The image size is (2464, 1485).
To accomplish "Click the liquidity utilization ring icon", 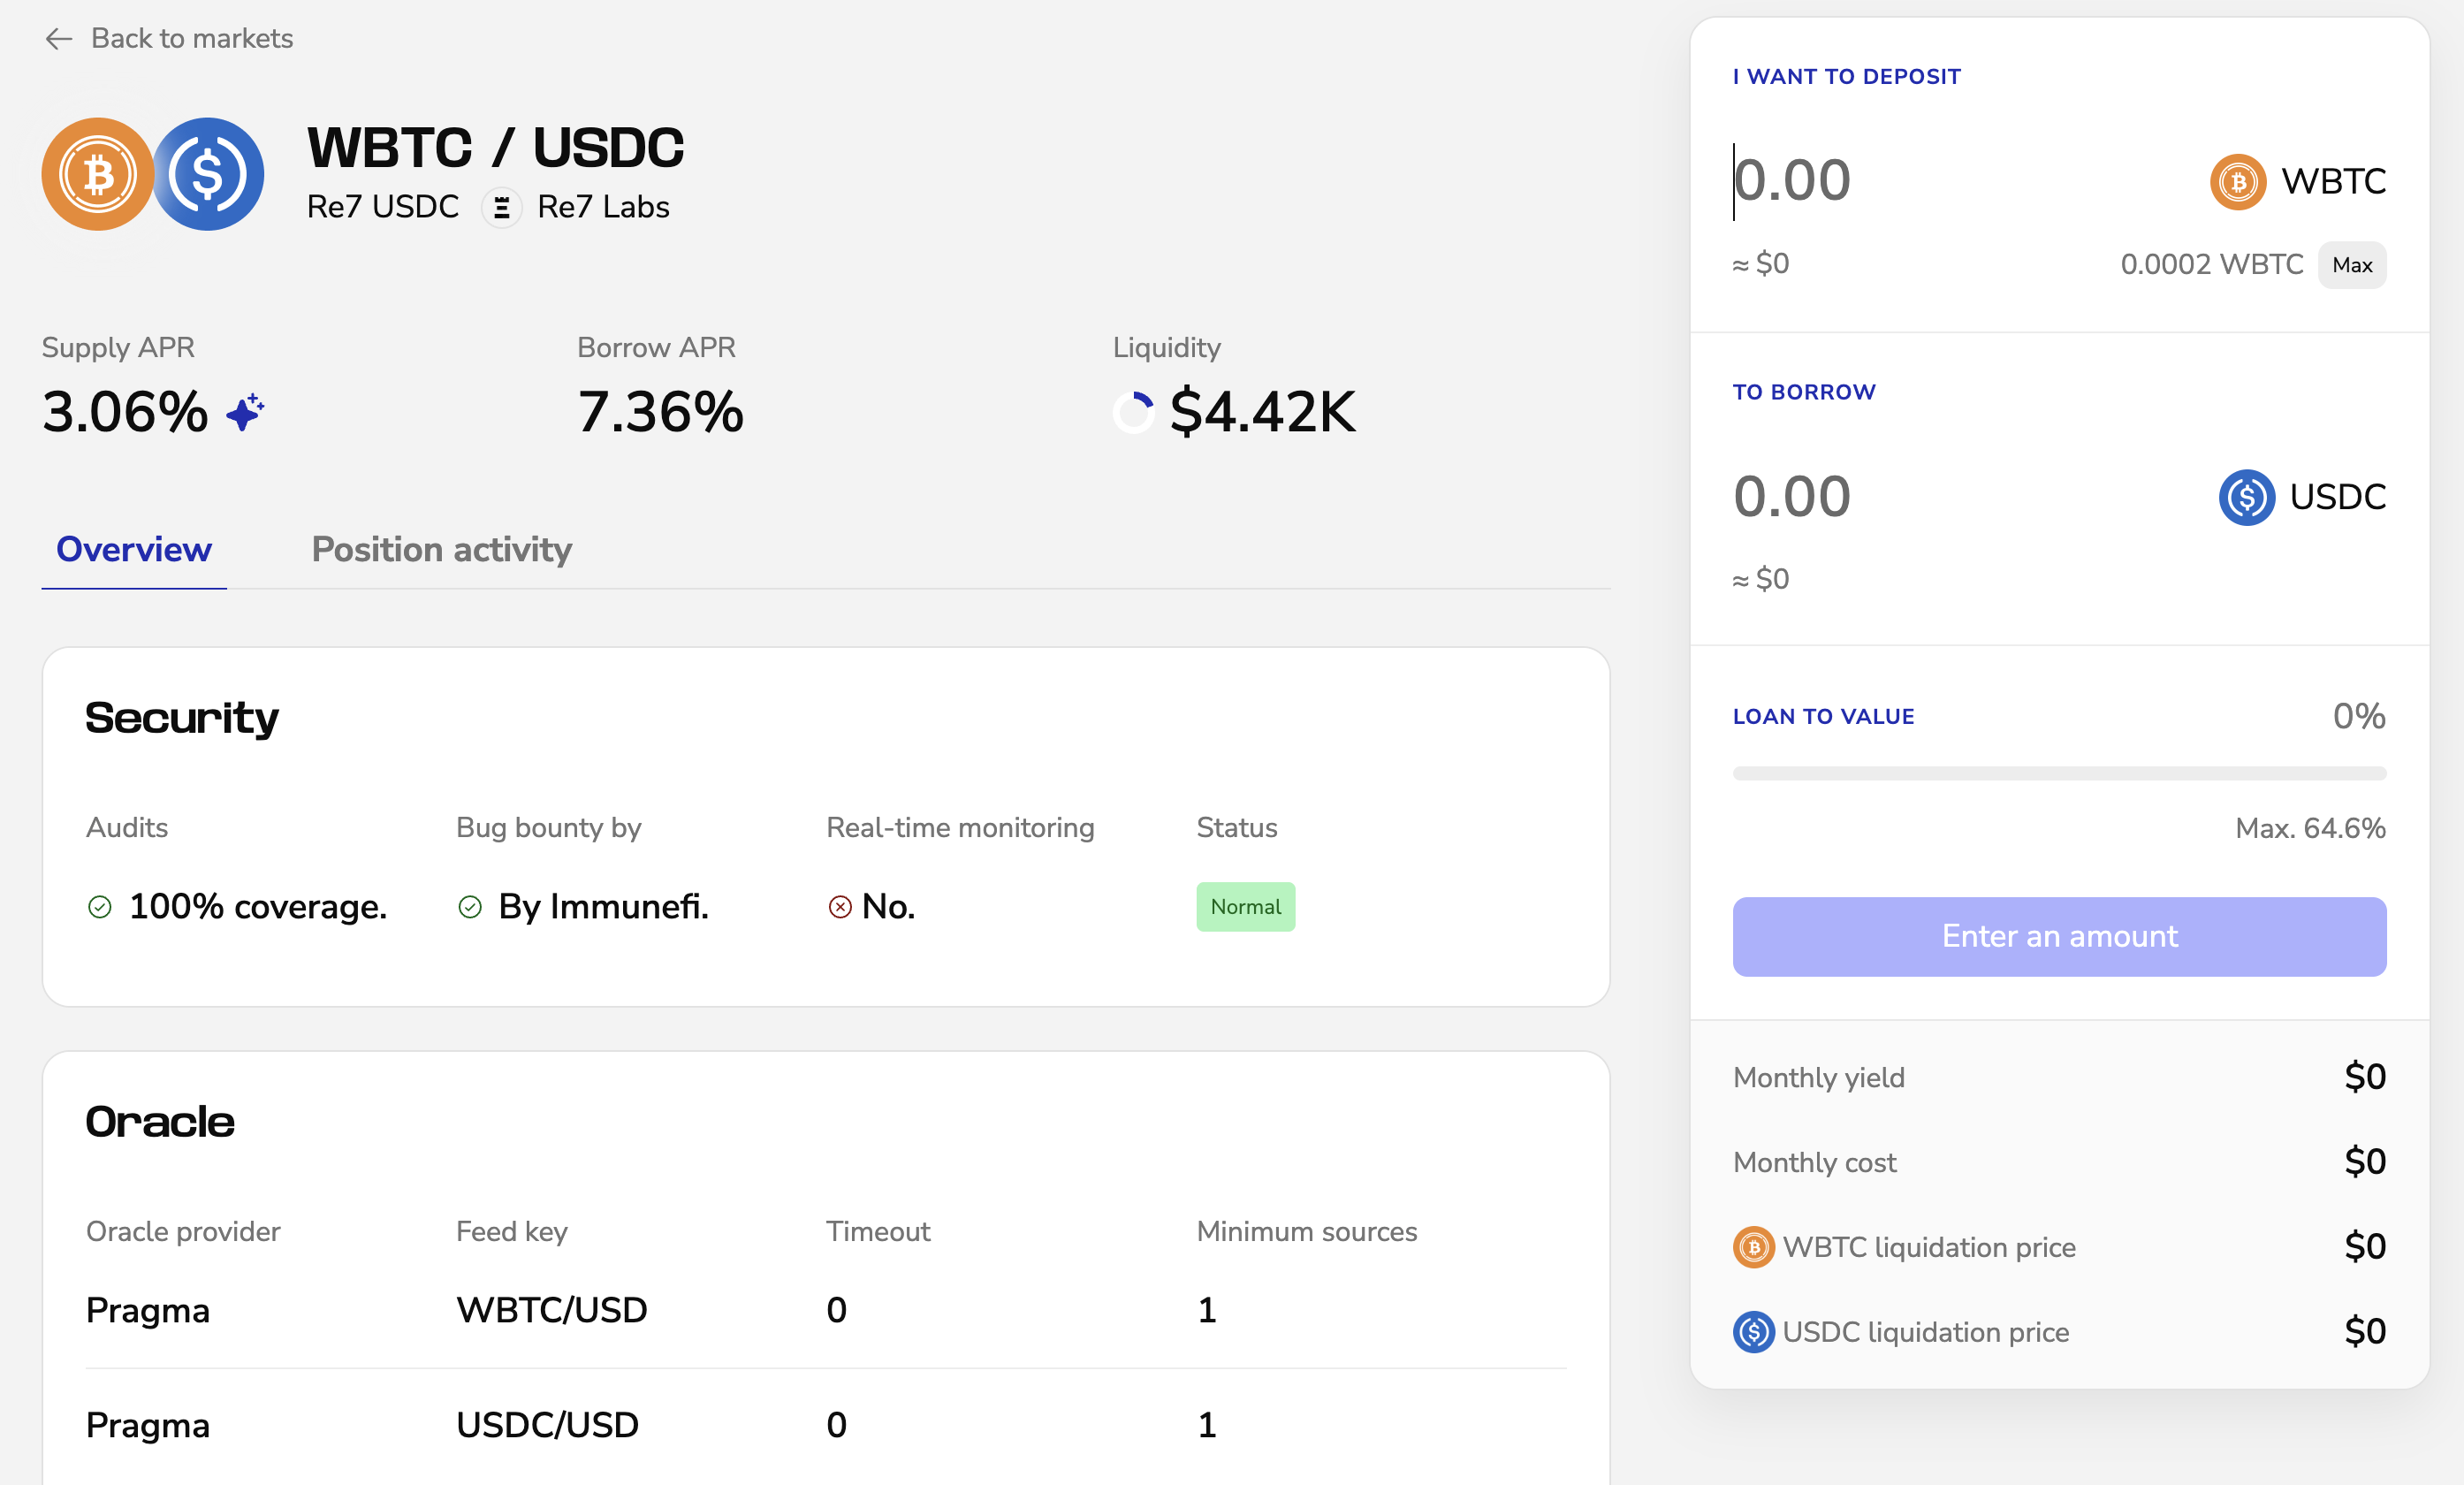I will pos(1134,412).
